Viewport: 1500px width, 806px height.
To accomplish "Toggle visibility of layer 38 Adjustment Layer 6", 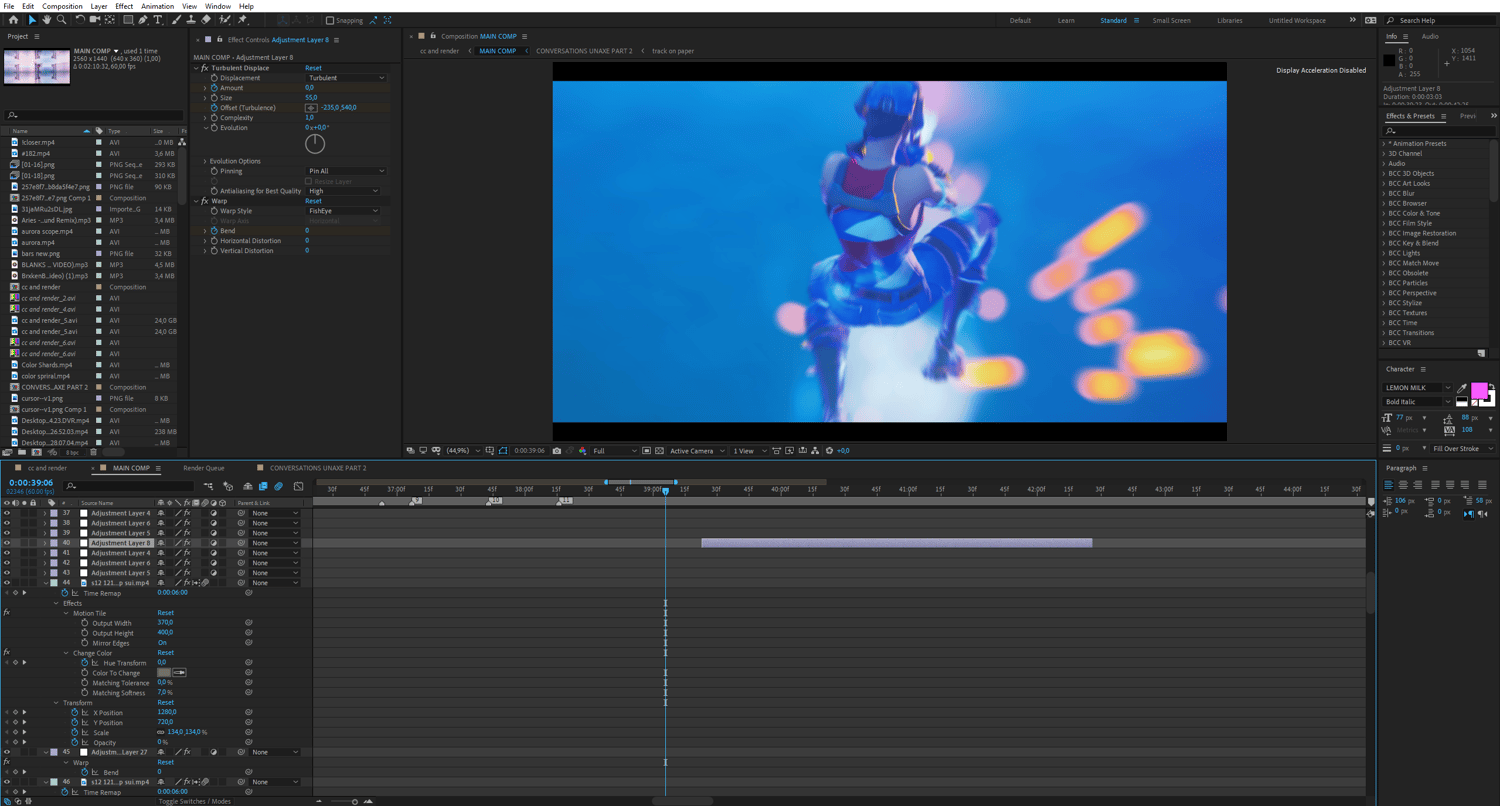I will coord(7,523).
